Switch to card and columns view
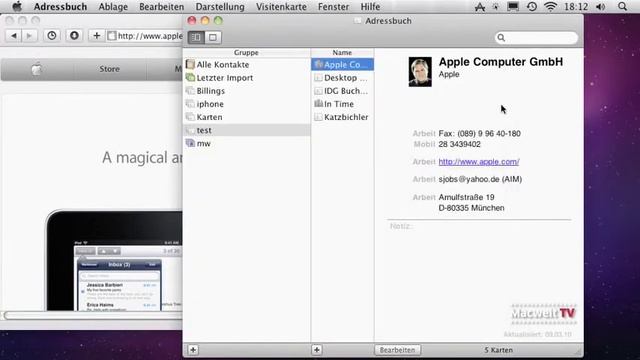The image size is (640, 360). click(196, 38)
